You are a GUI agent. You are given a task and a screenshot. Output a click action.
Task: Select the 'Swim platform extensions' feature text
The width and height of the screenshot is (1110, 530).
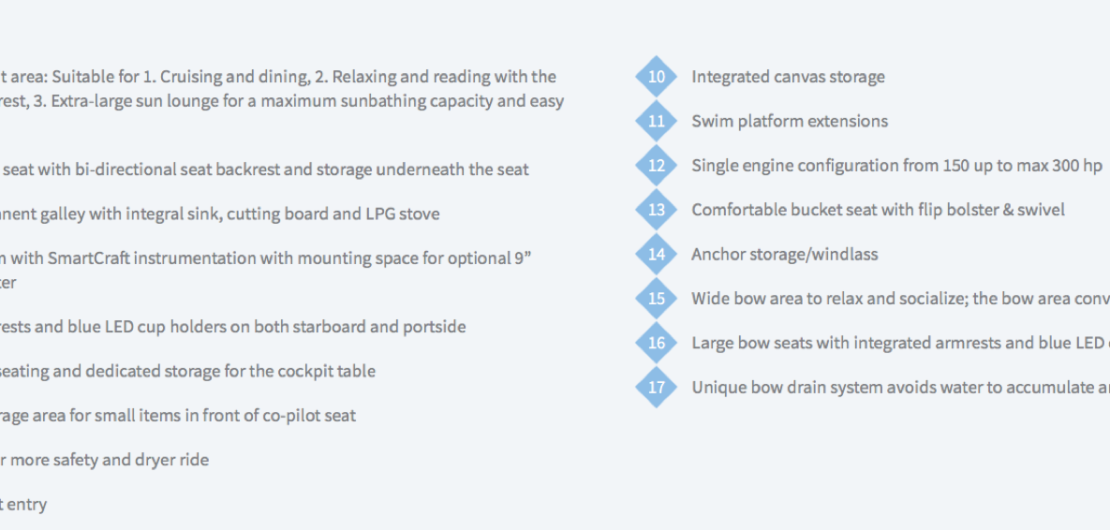click(x=789, y=121)
